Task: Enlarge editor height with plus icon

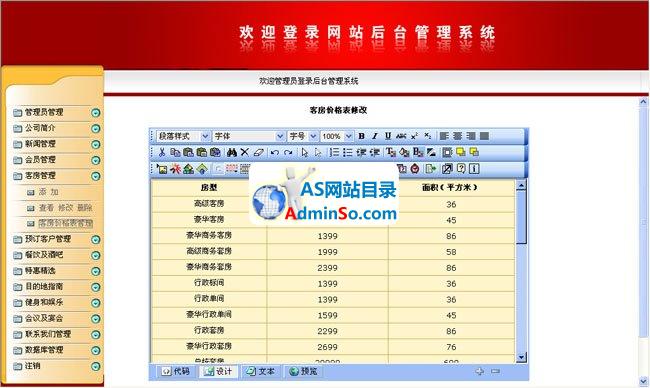Action: point(480,371)
